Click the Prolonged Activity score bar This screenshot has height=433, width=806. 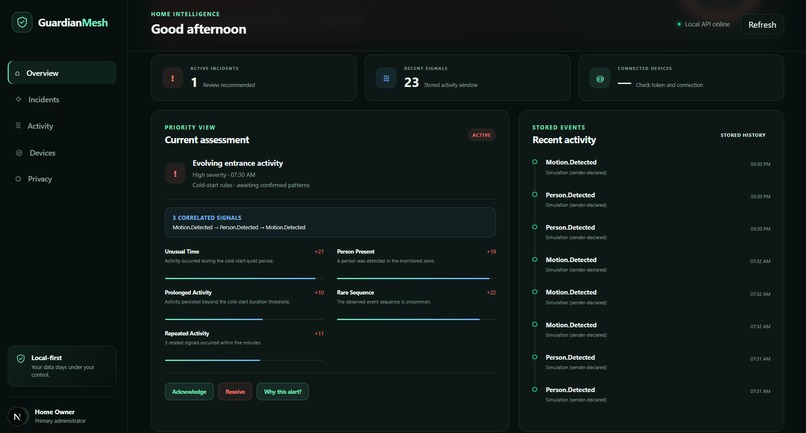244,319
